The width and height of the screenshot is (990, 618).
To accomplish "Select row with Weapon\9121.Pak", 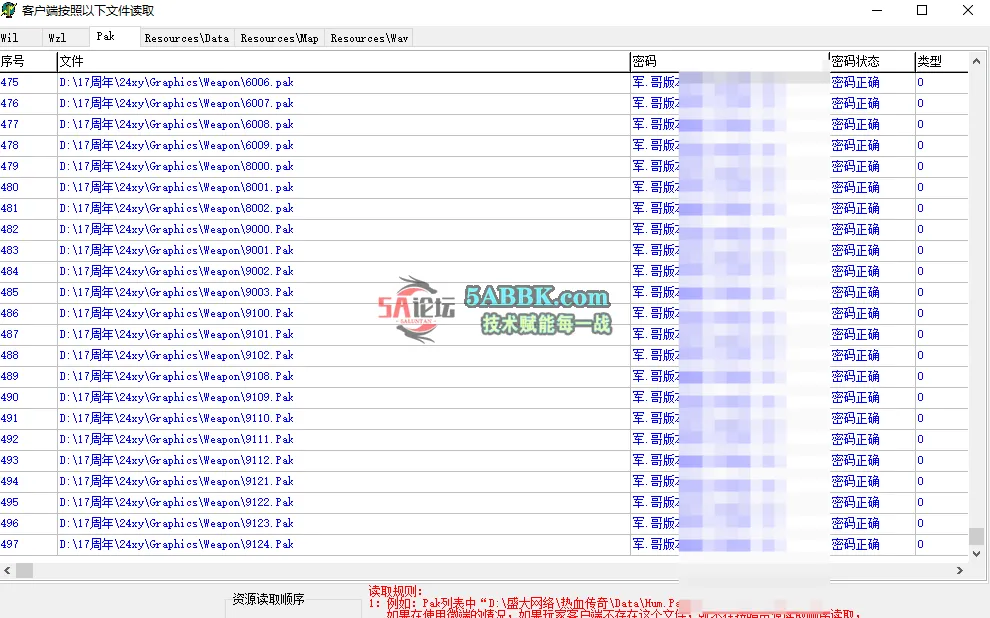I will tap(484, 481).
